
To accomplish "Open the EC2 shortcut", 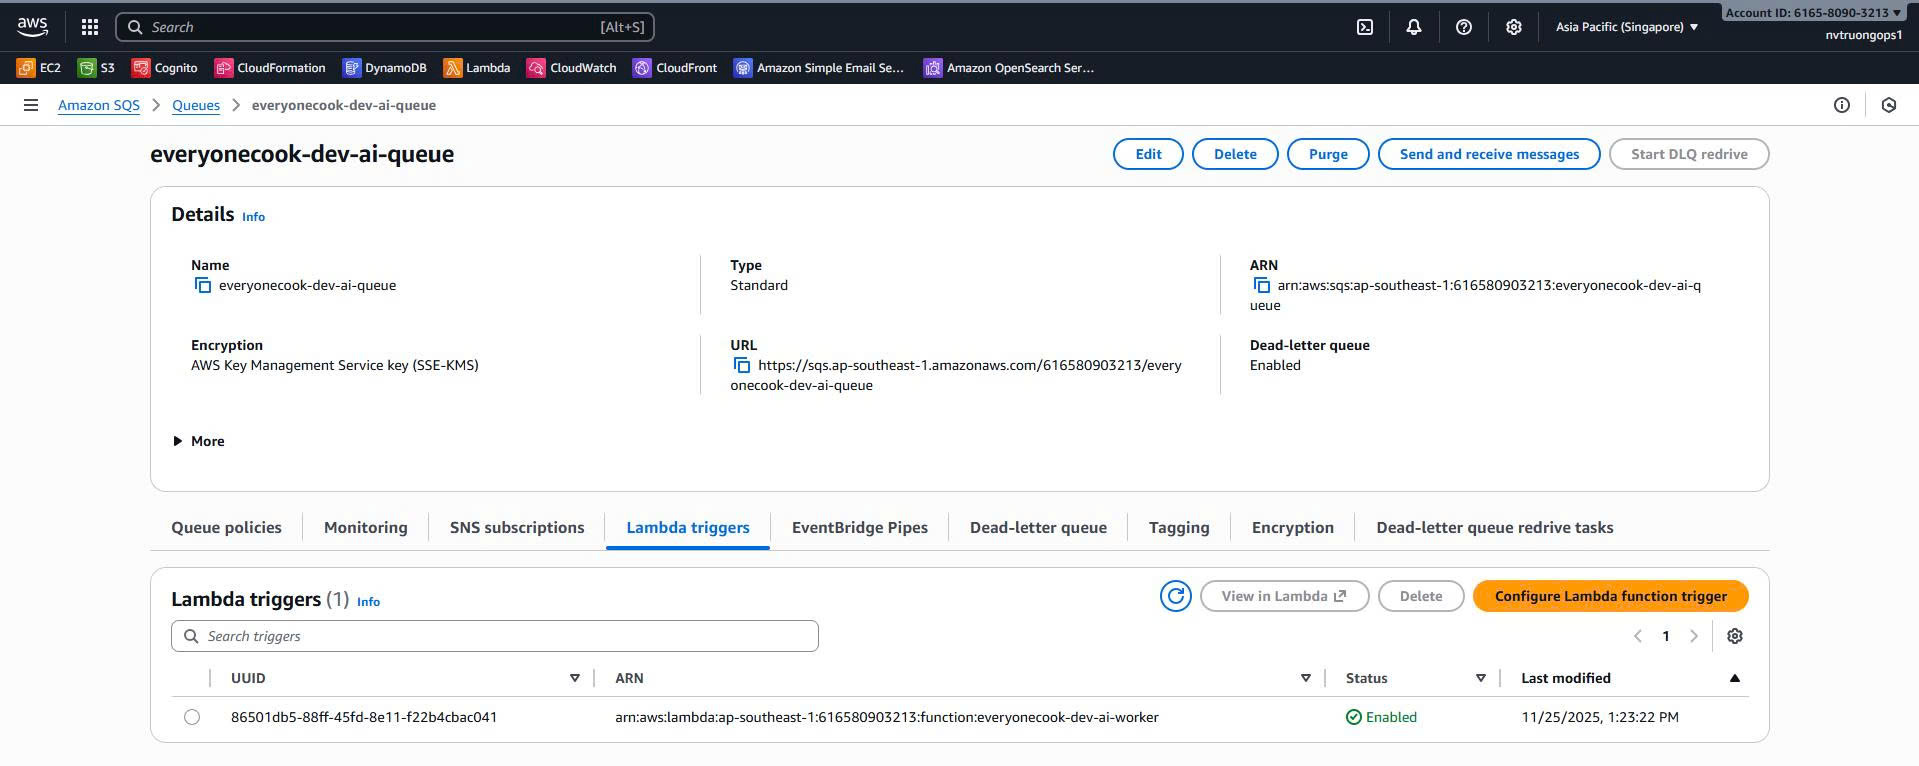I will 39,68.
